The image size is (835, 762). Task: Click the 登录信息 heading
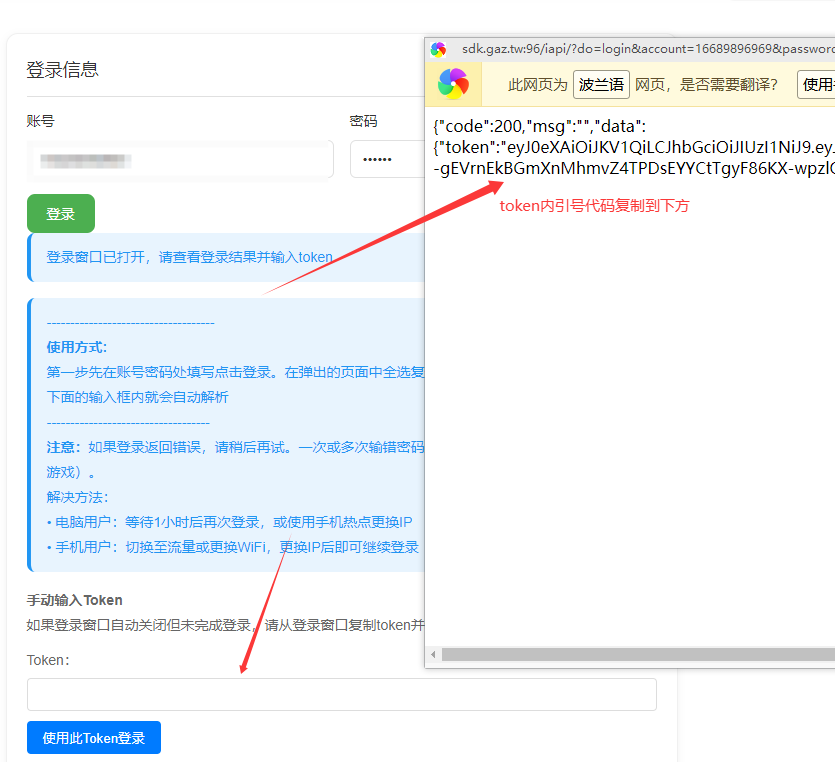click(62, 70)
